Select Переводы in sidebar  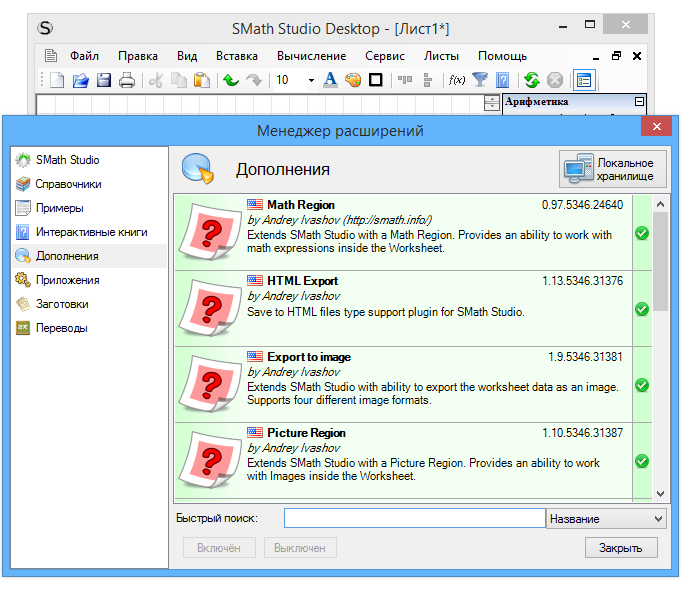89,328
